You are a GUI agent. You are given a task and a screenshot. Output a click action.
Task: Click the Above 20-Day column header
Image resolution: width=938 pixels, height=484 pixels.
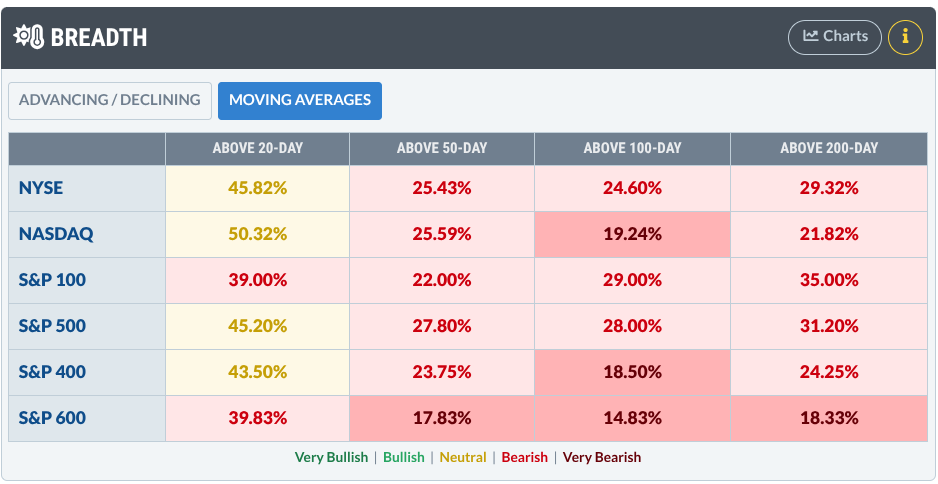[257, 148]
